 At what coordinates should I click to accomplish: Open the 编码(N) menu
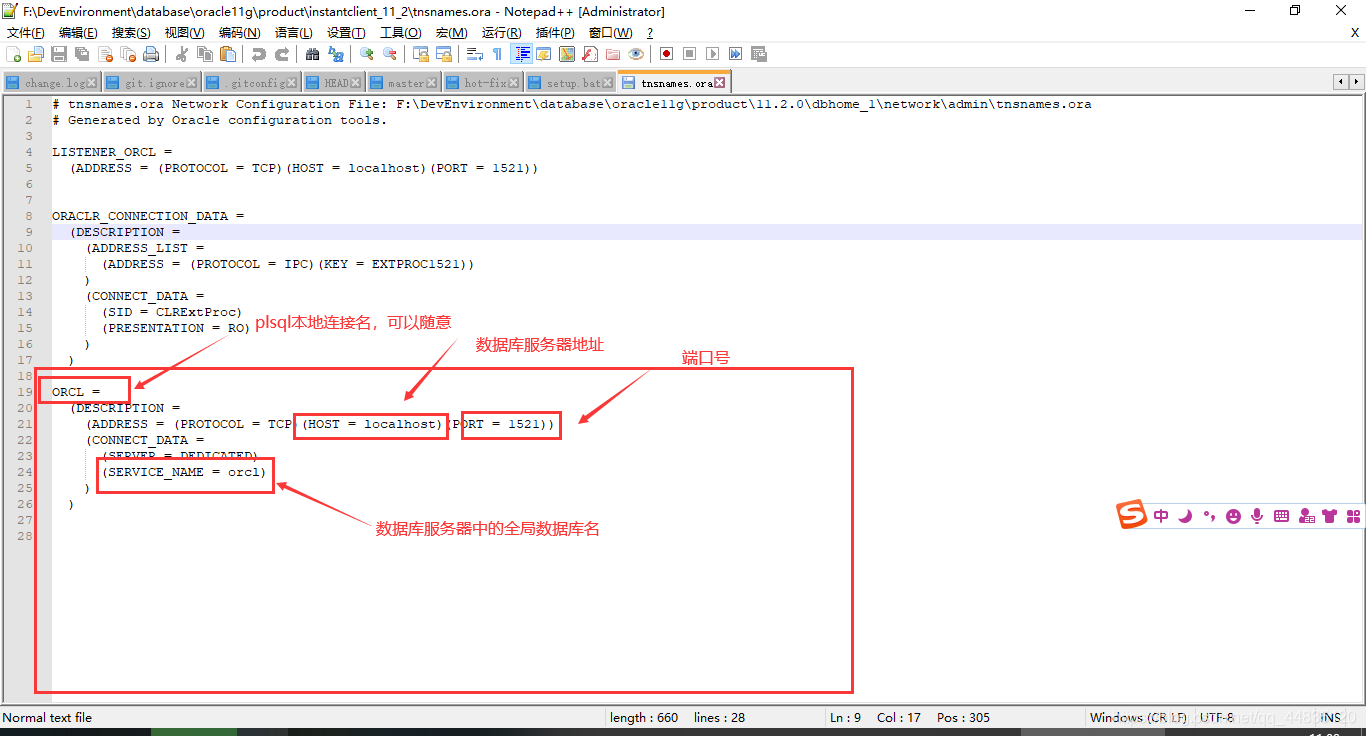(239, 33)
